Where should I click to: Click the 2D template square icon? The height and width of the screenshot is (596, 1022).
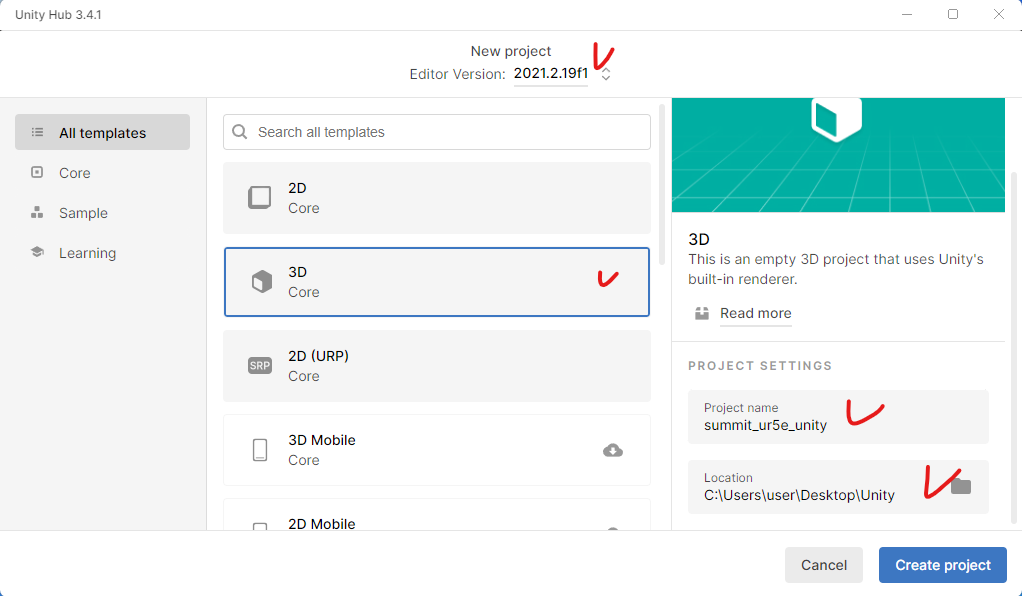(x=259, y=197)
